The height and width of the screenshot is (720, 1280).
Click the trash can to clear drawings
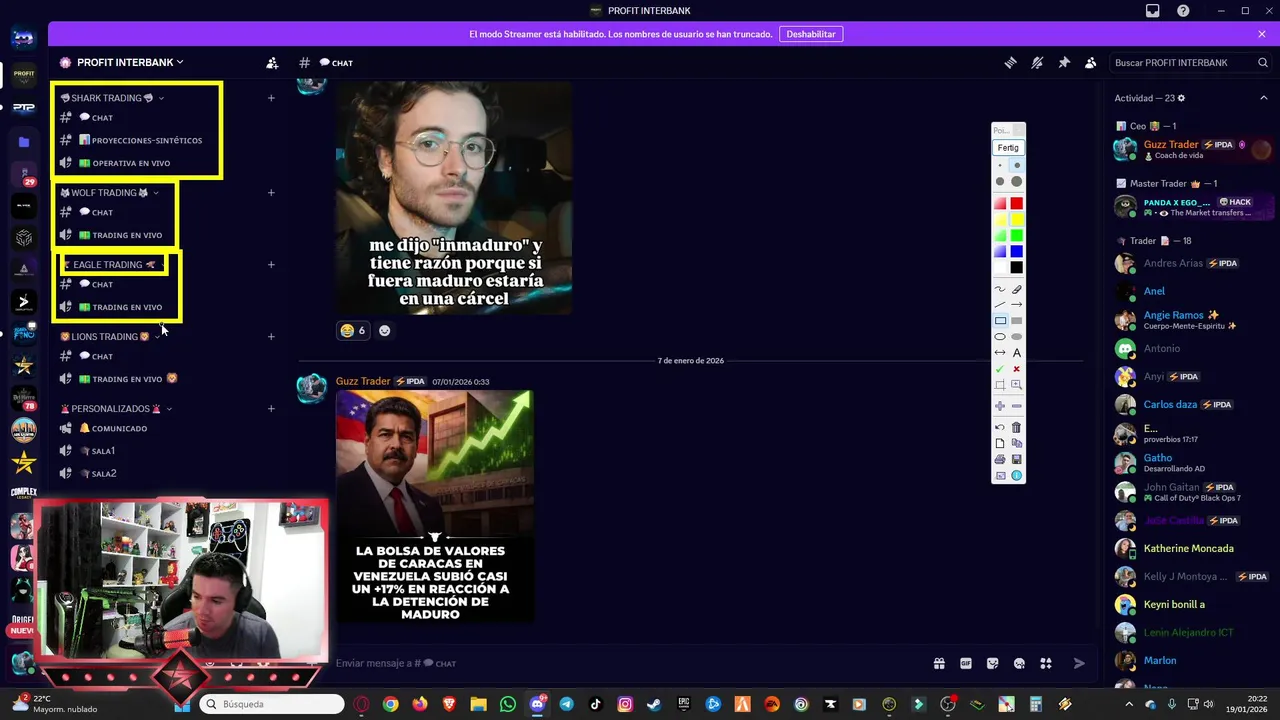(1017, 427)
